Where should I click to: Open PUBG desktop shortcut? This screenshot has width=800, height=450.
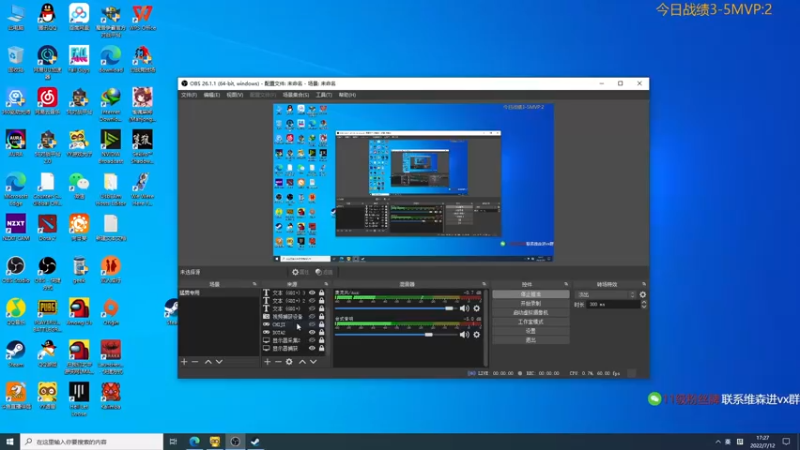(47, 315)
